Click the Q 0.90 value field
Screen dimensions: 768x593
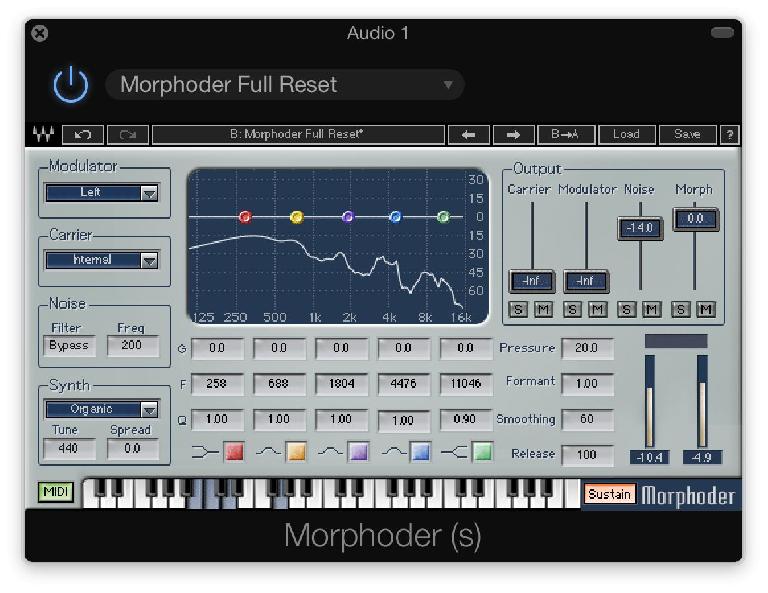pyautogui.click(x=466, y=420)
